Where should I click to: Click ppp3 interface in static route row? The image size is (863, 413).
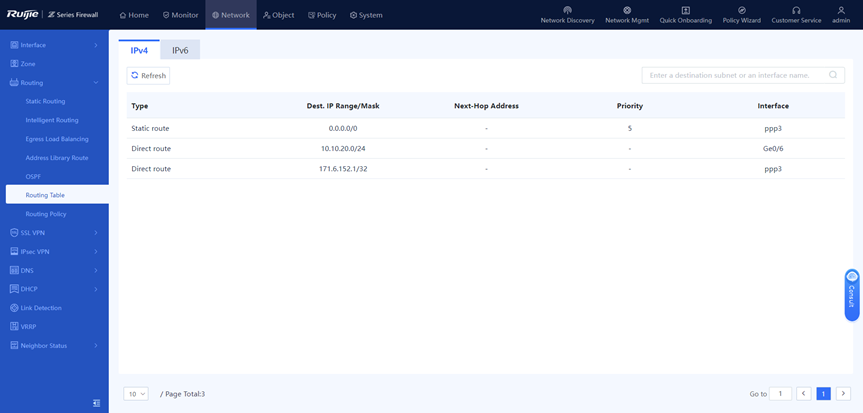click(773, 128)
